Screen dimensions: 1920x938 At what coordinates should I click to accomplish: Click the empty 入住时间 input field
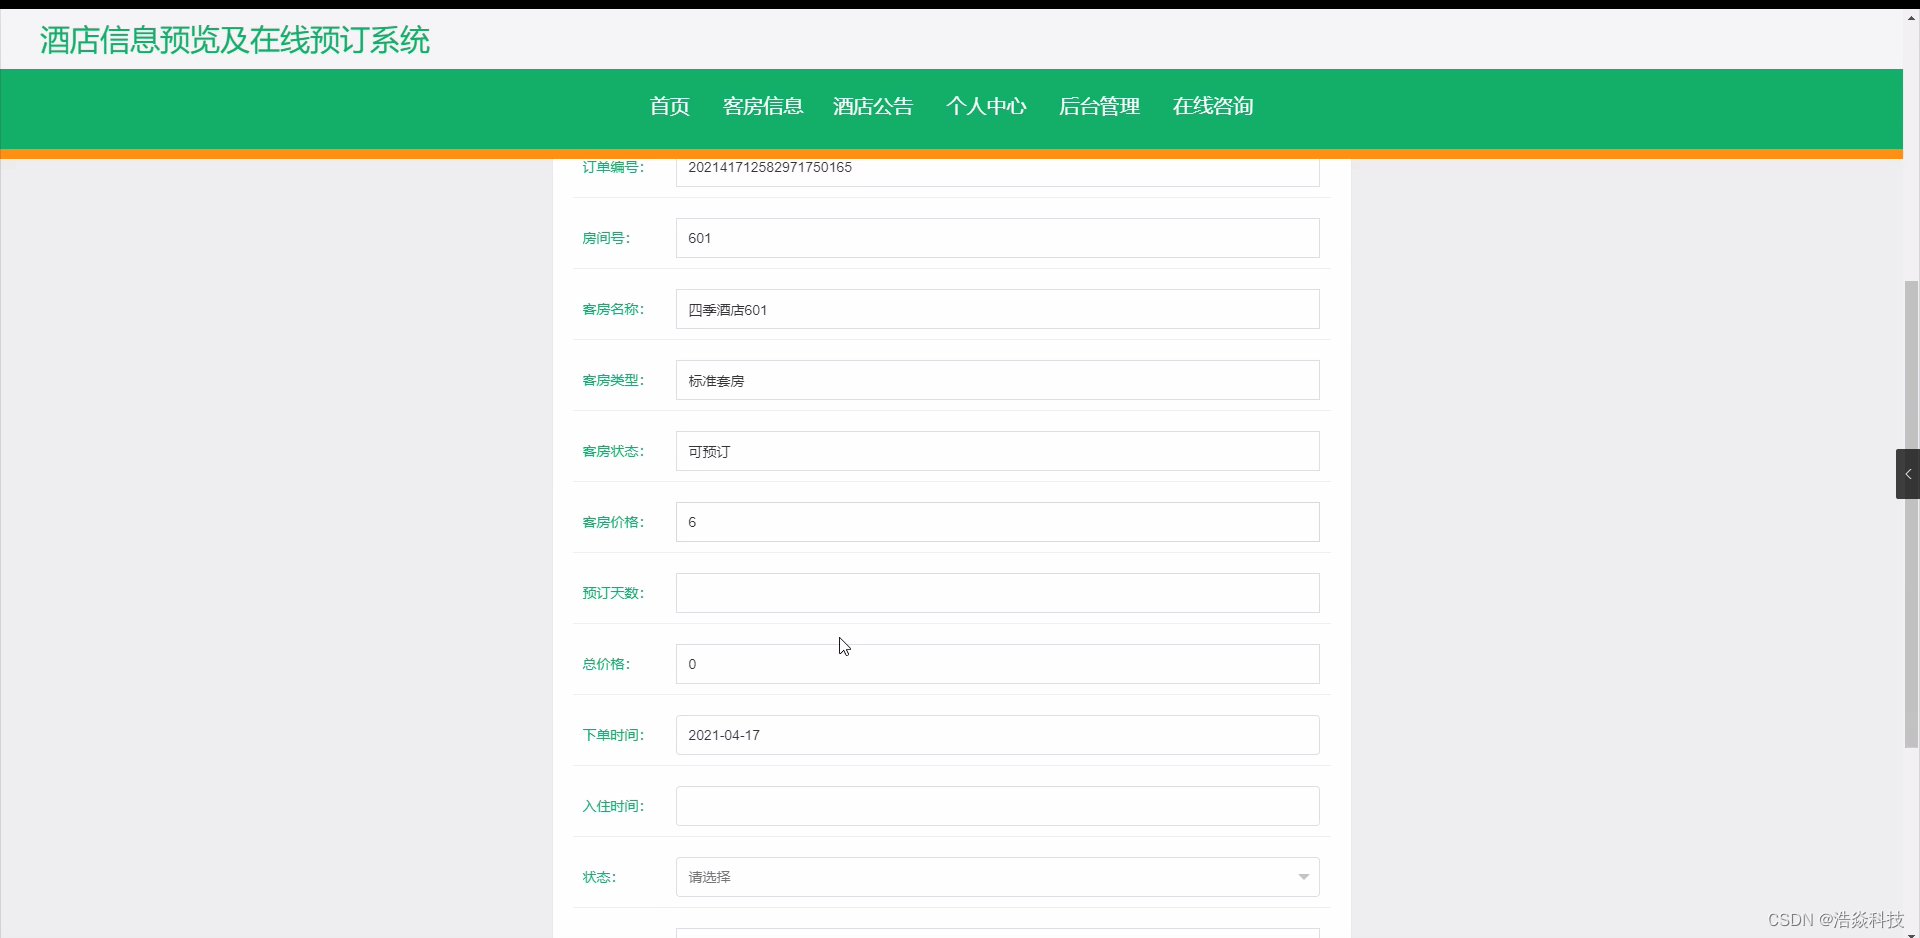coord(997,805)
